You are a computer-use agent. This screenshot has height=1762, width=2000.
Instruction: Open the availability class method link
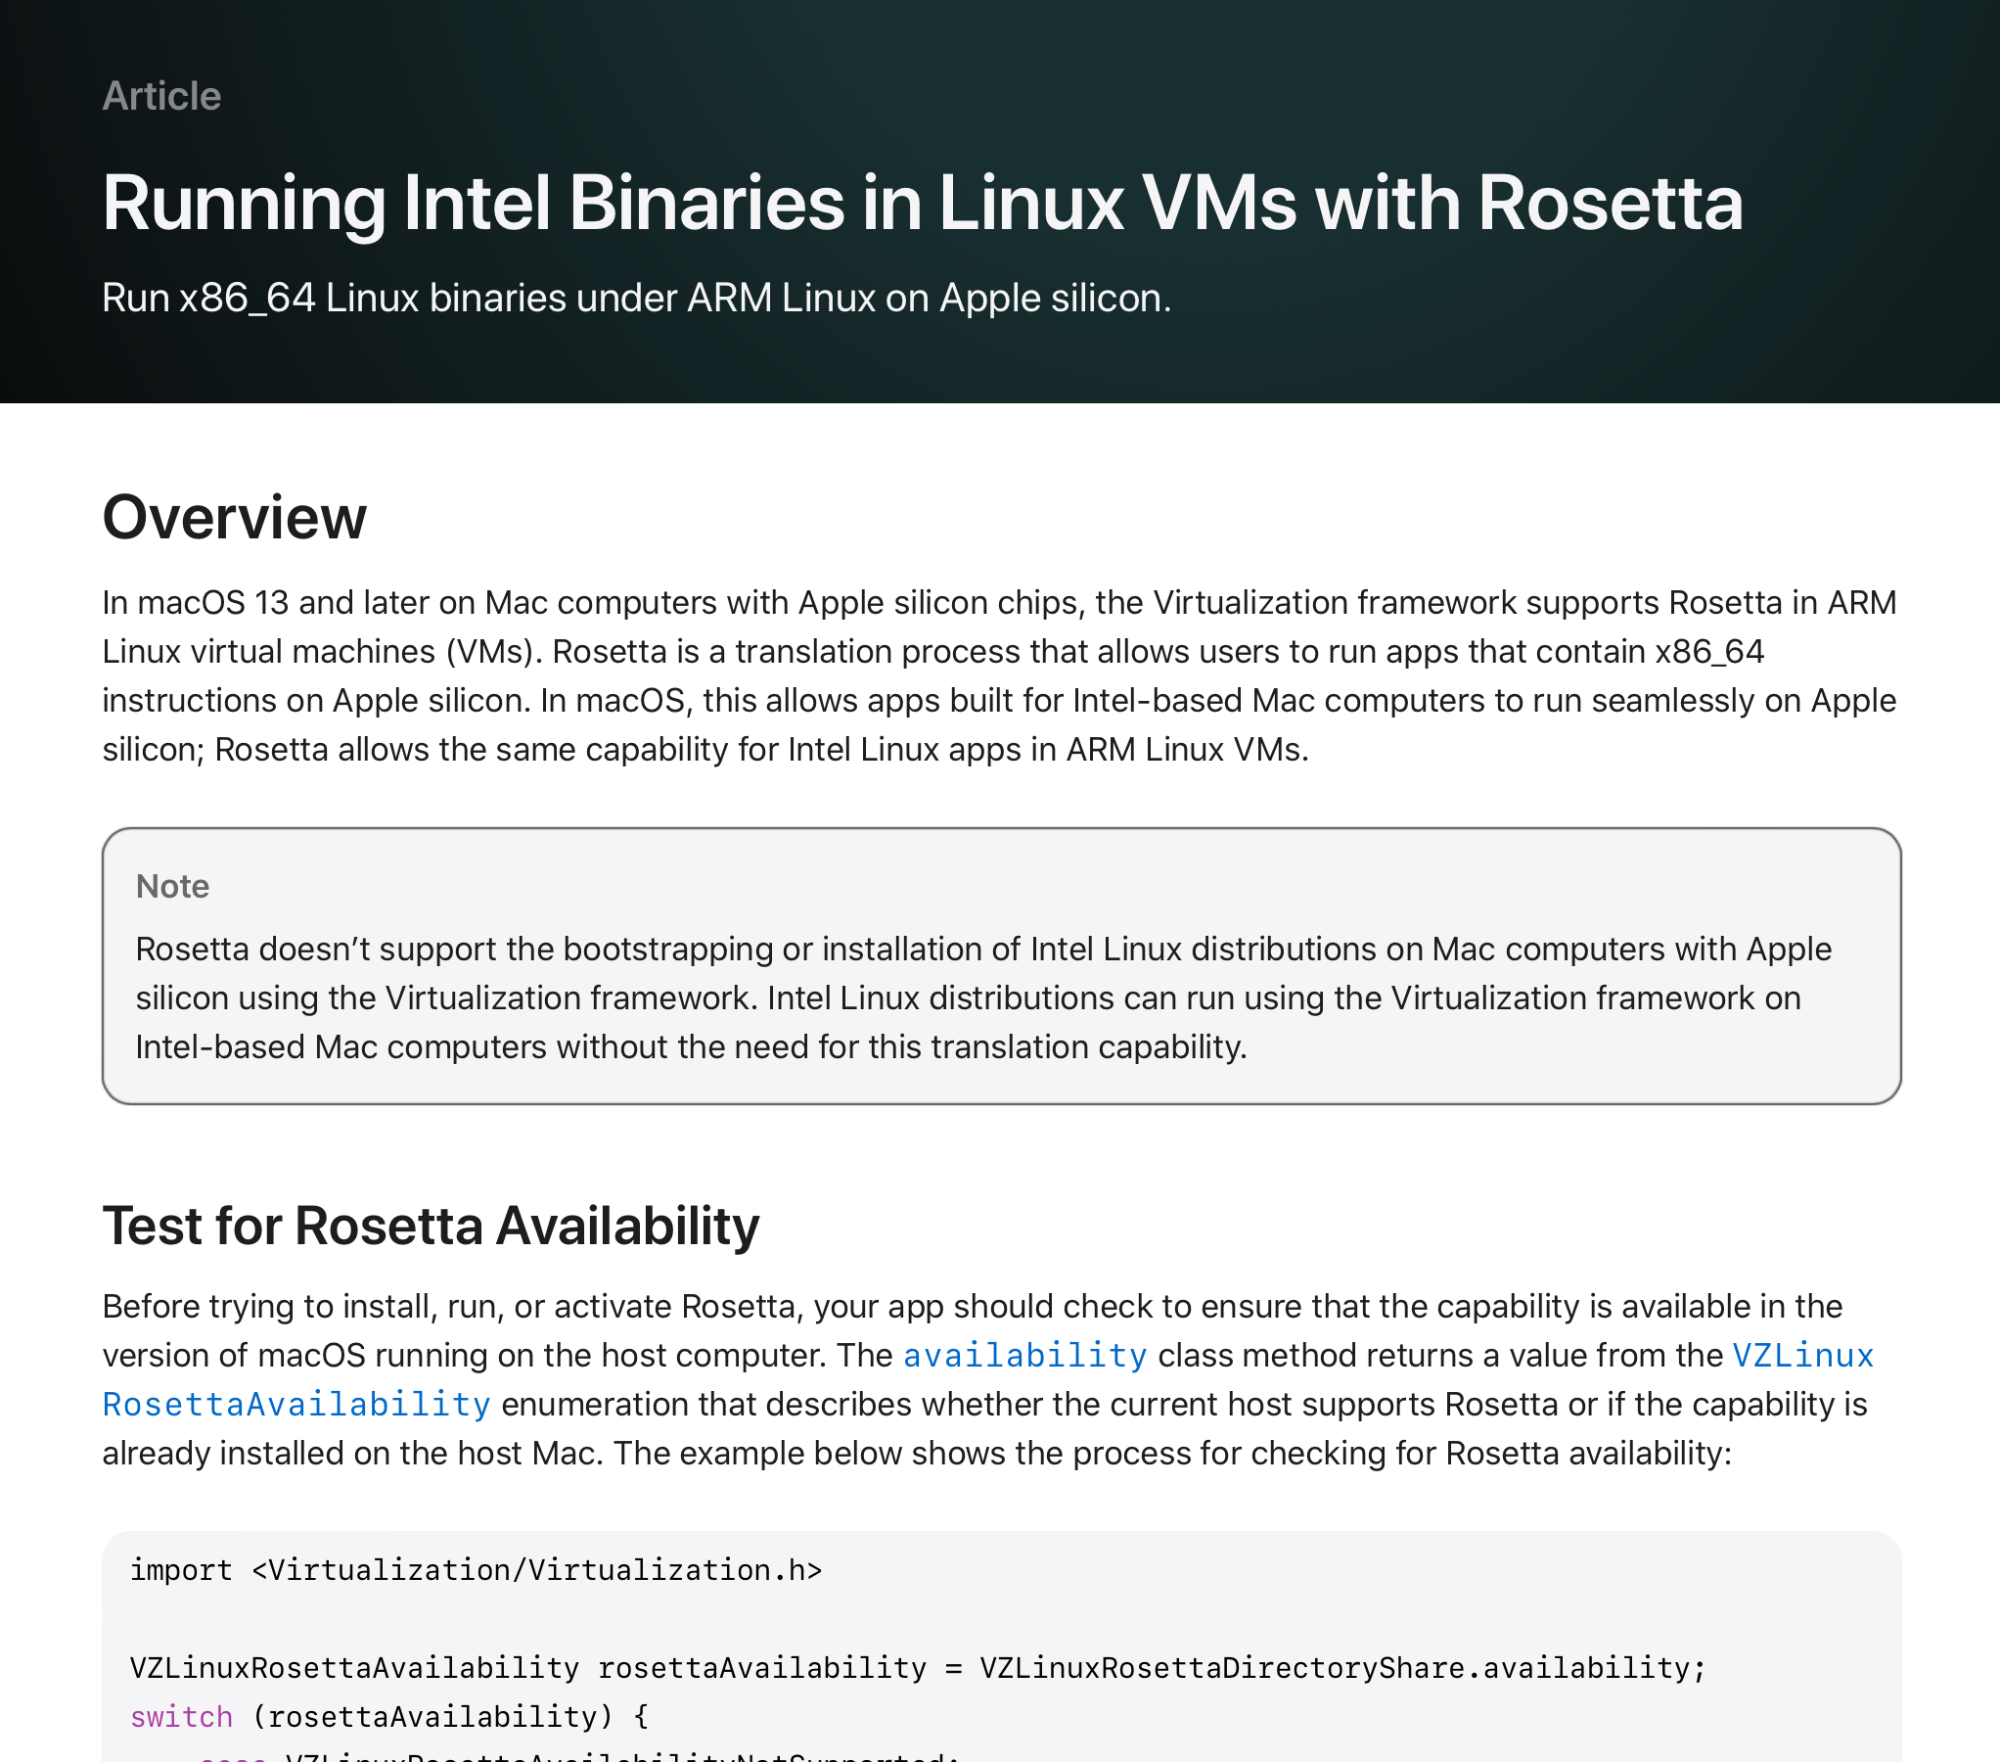1025,1356
